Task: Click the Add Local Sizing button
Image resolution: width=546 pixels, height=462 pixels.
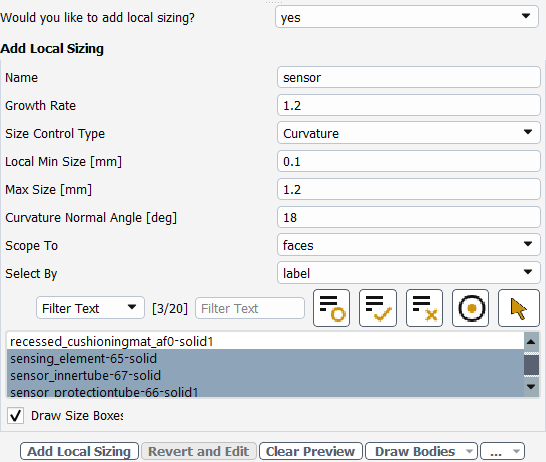Action: tap(79, 451)
